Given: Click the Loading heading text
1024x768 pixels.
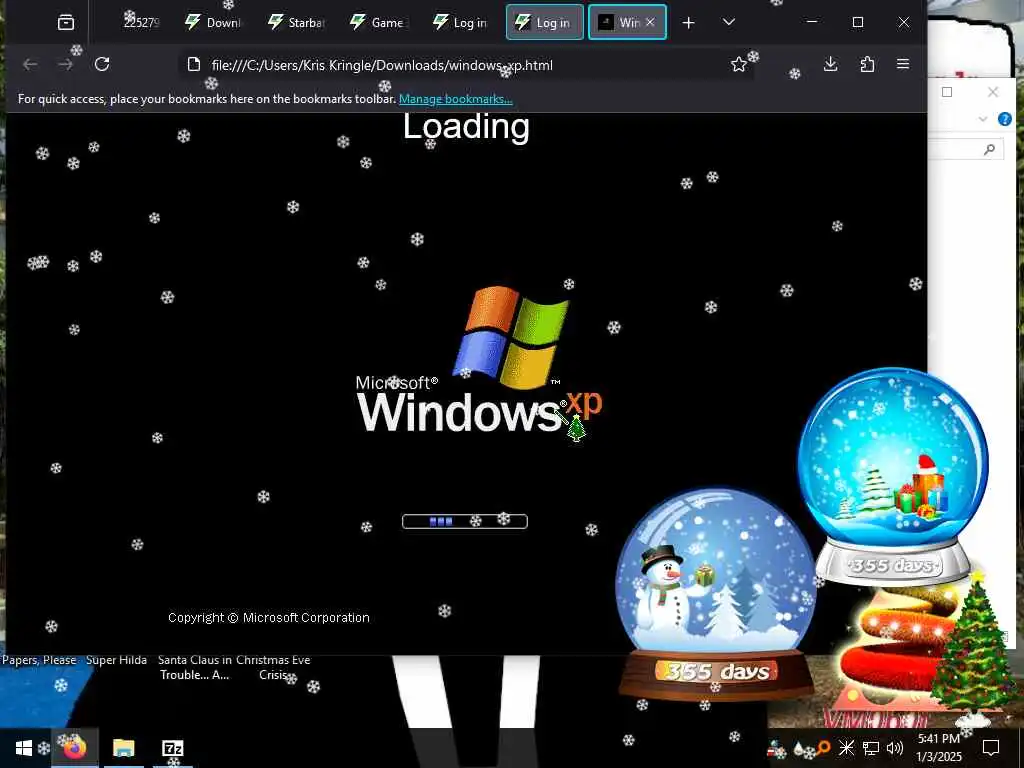Looking at the screenshot, I should pyautogui.click(x=466, y=127).
